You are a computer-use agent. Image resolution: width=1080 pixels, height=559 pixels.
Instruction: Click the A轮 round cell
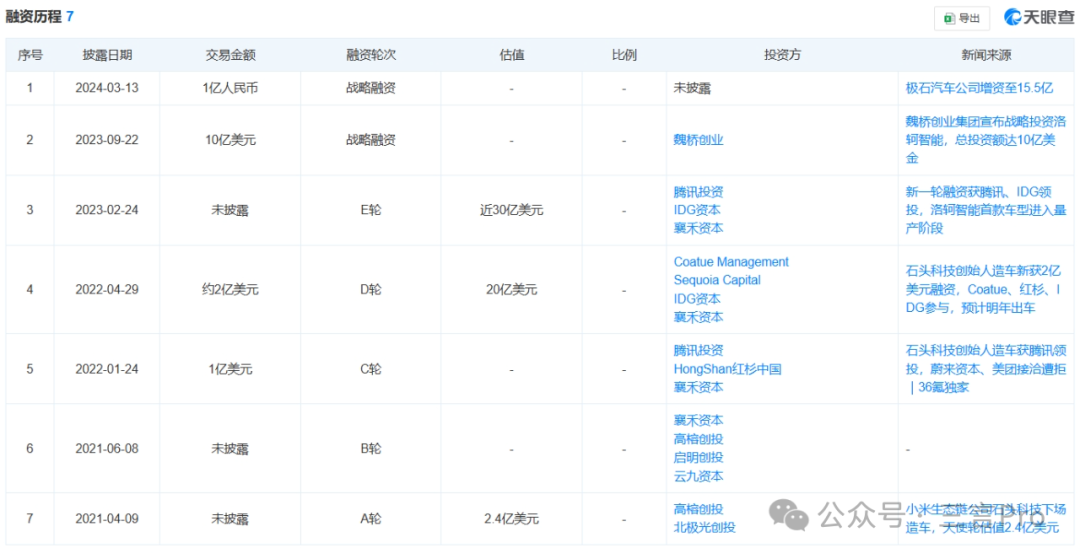(x=371, y=518)
